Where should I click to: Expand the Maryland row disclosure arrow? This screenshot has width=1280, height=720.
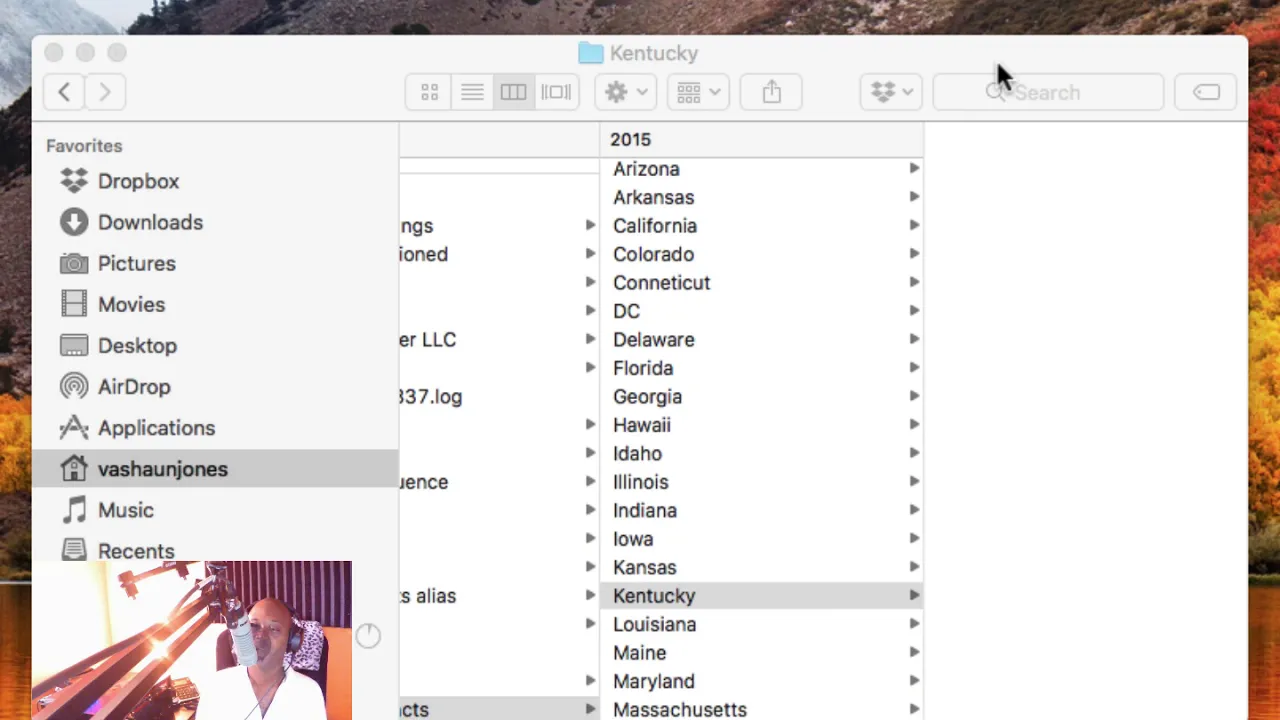pos(914,681)
